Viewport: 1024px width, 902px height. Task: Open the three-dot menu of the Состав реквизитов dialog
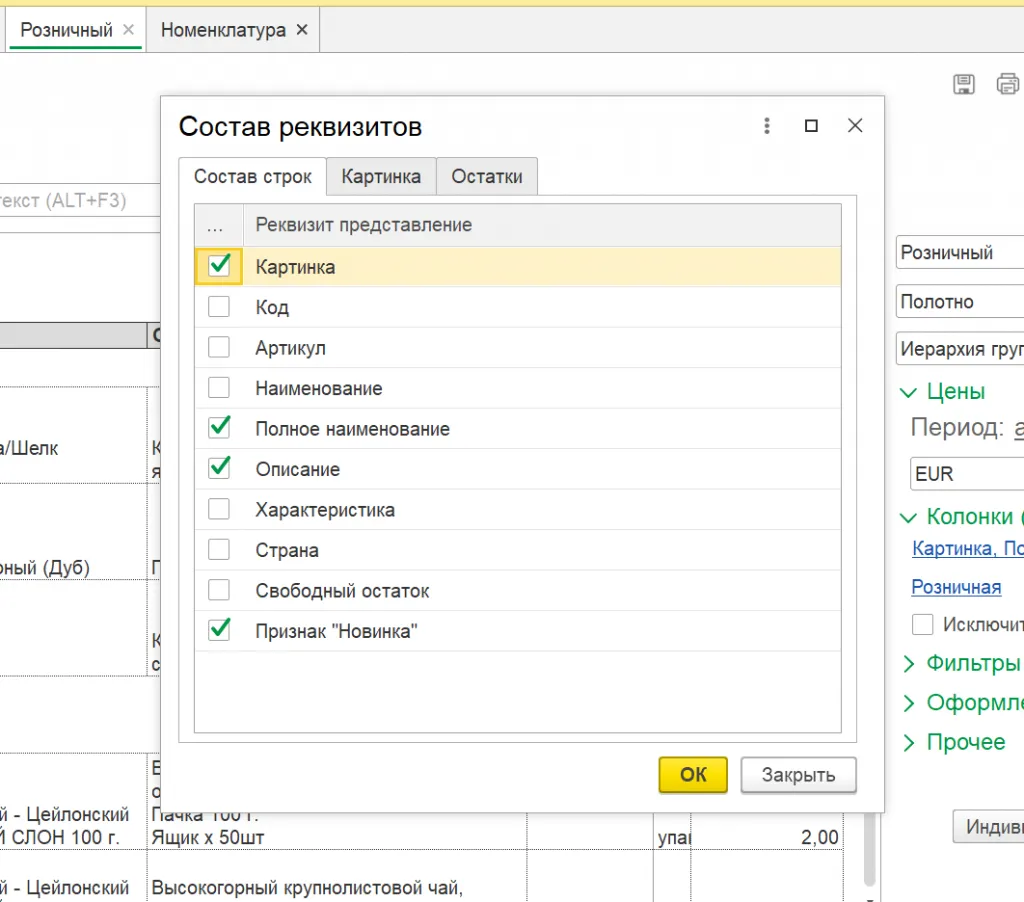coord(767,125)
